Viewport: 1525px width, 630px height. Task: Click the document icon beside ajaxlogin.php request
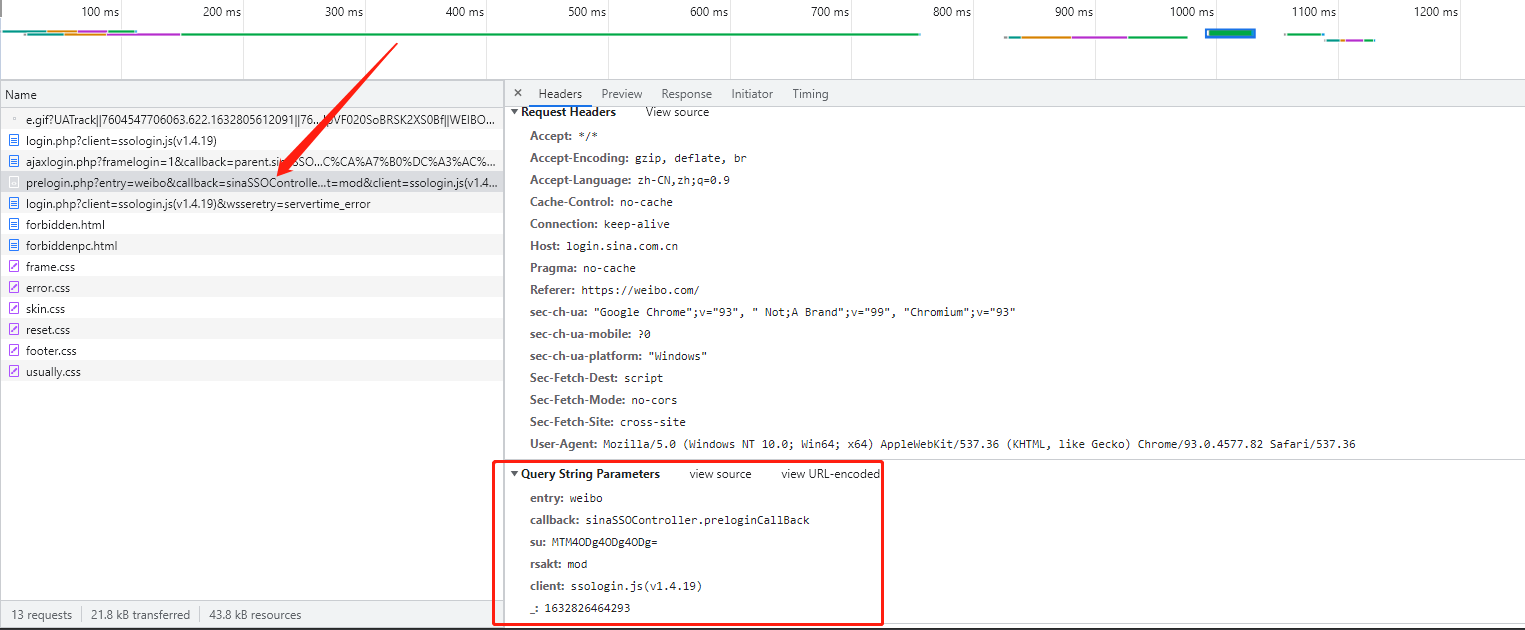pyautogui.click(x=14, y=161)
